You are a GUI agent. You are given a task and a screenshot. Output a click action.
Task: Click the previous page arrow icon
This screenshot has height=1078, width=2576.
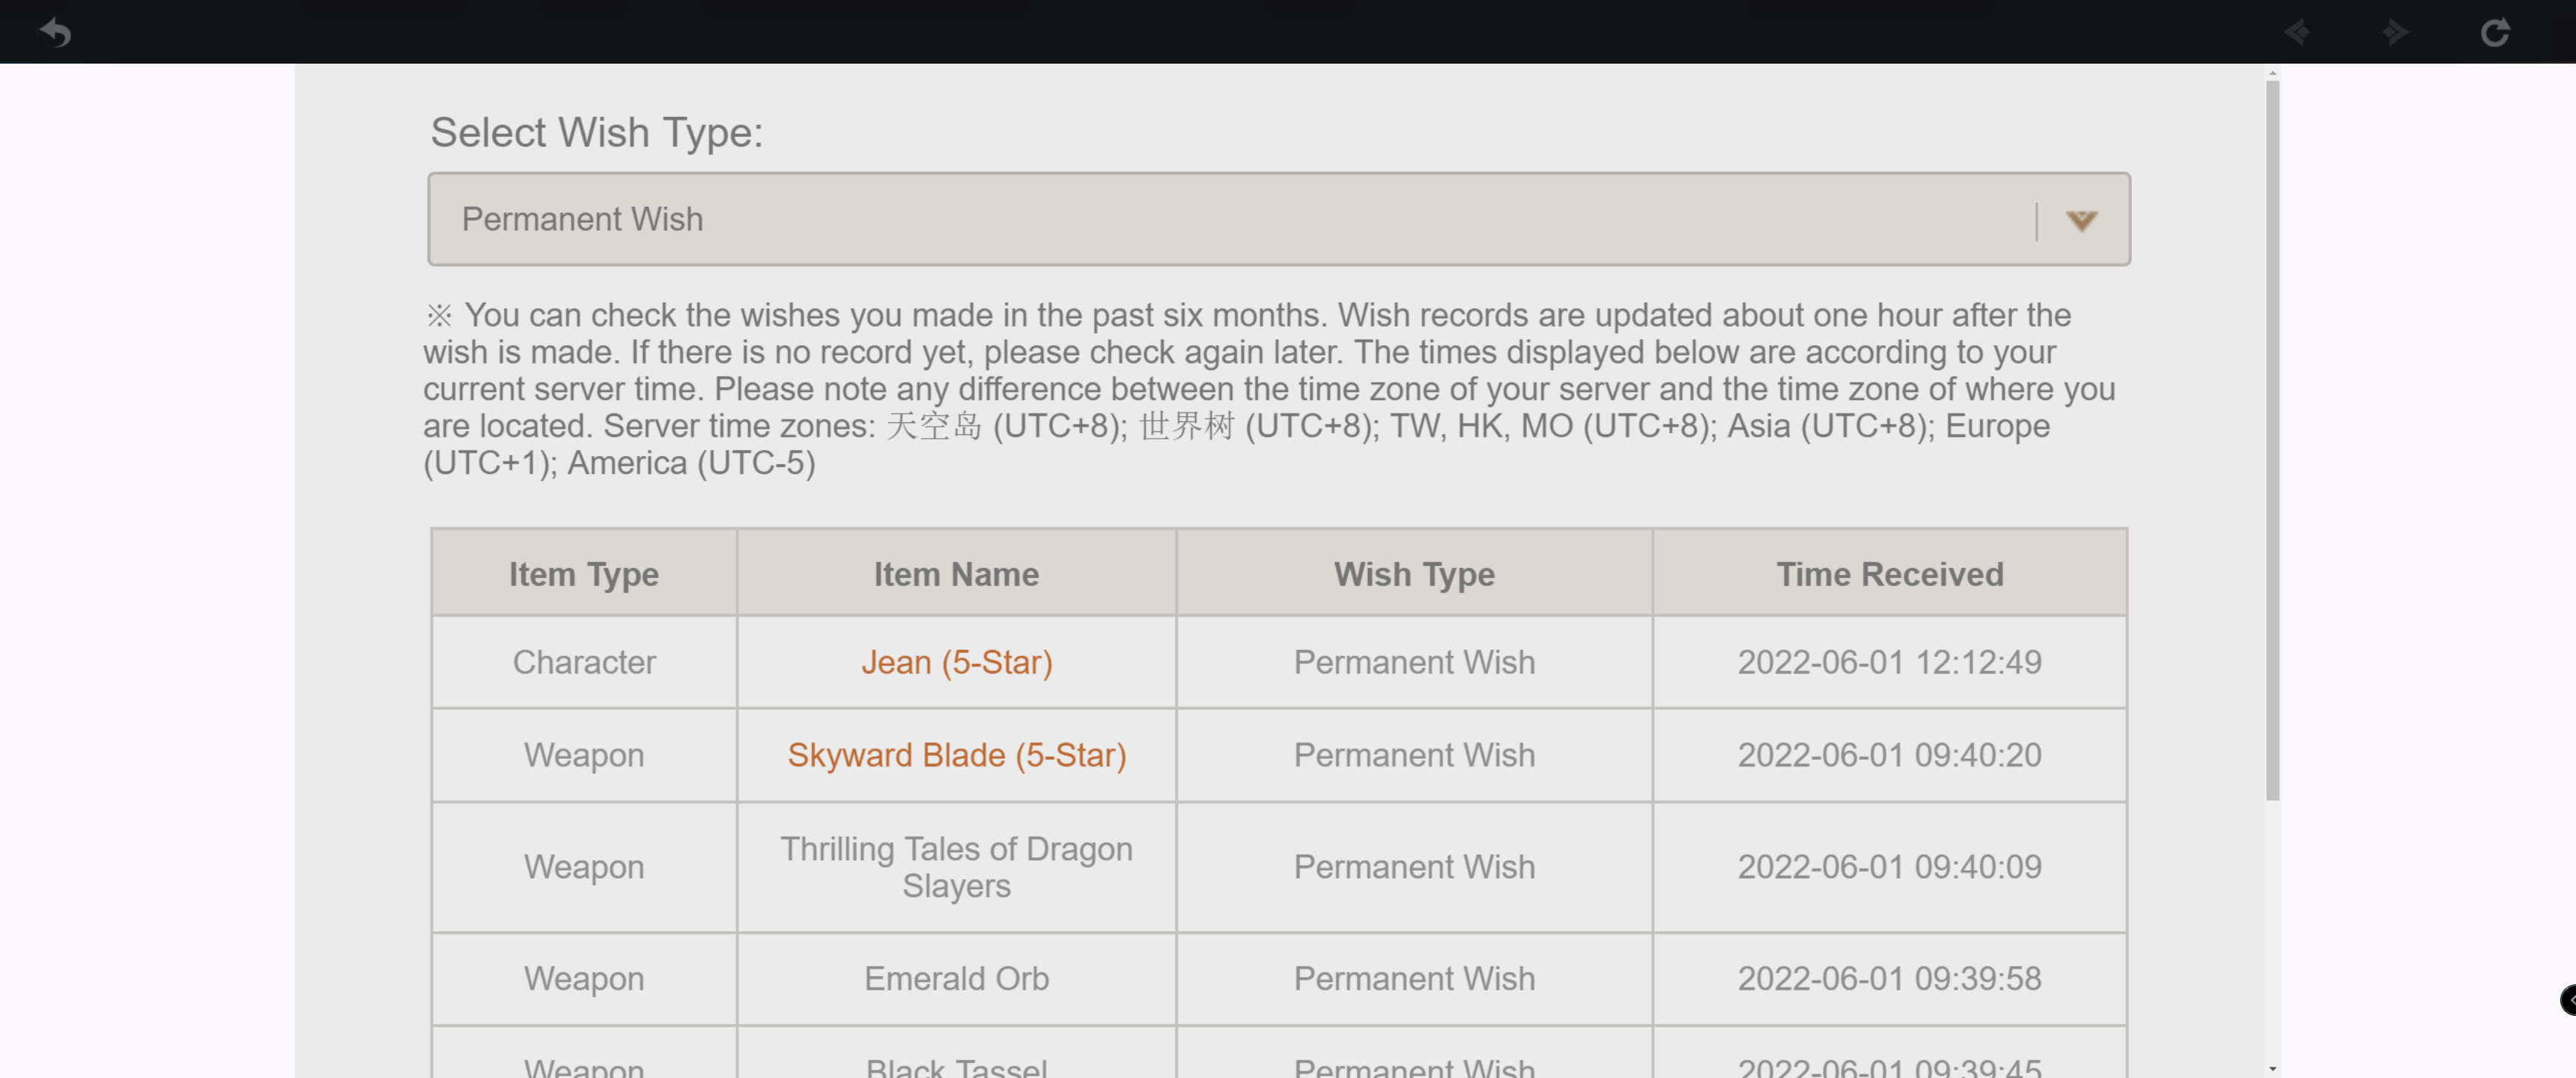click(2297, 33)
